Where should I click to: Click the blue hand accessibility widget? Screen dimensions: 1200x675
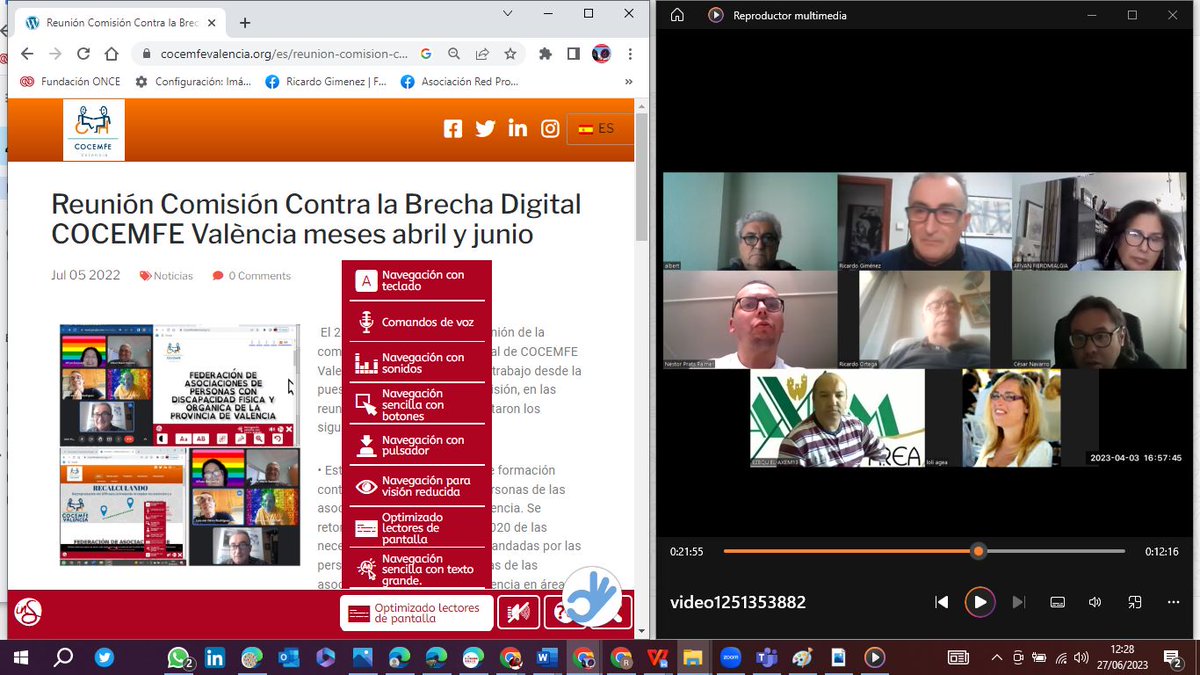(x=593, y=596)
